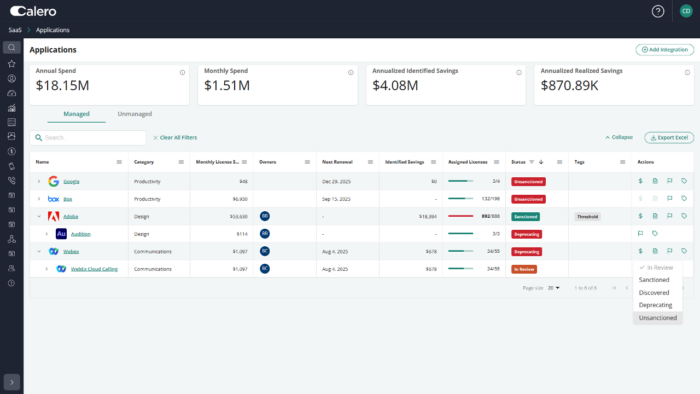Click dollar icon in Adobe row
The height and width of the screenshot is (394, 700).
coord(640,216)
